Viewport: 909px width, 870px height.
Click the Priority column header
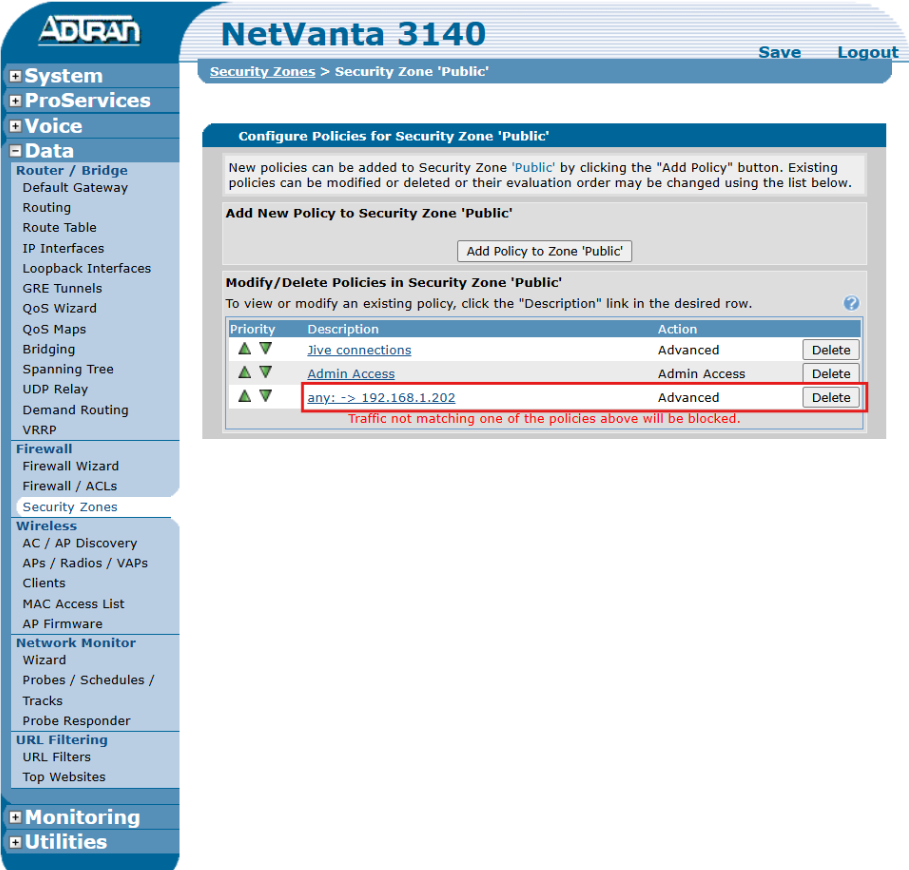[252, 329]
